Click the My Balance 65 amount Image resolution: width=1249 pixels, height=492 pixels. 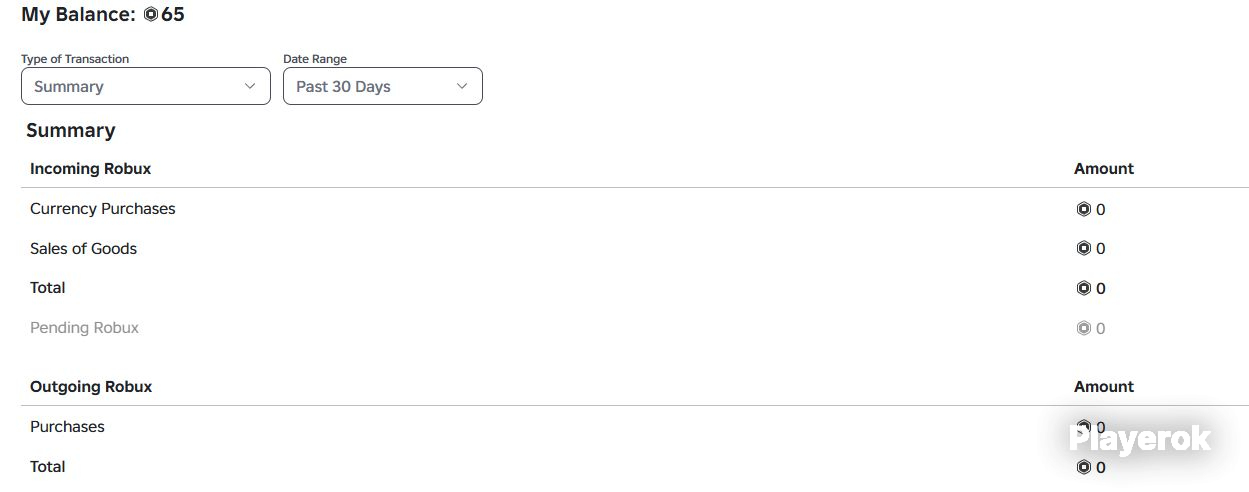pyautogui.click(x=173, y=15)
